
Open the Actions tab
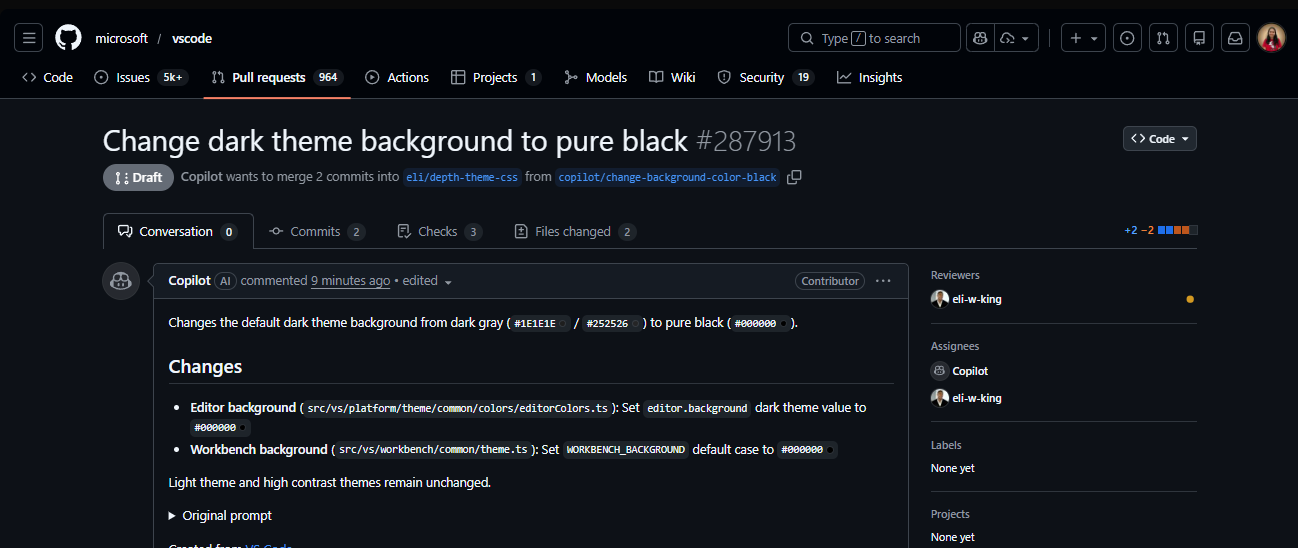click(x=397, y=77)
